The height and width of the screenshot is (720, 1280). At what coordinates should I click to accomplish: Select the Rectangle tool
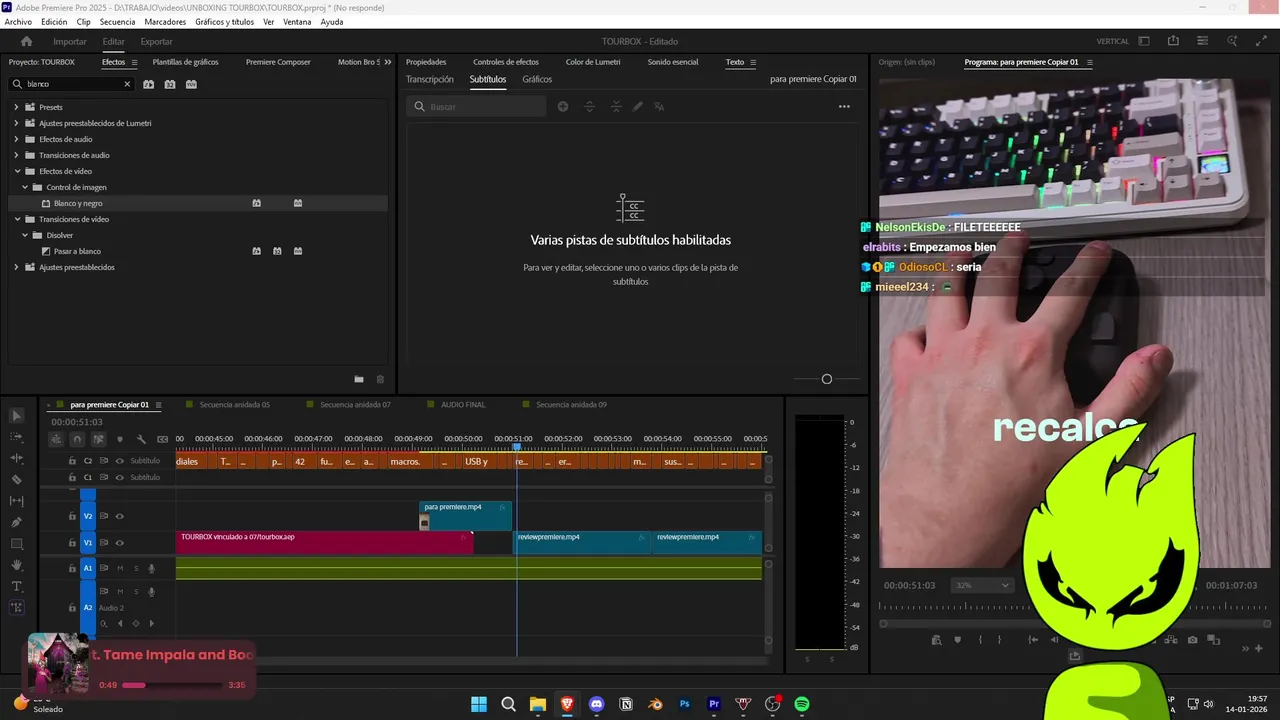click(17, 544)
